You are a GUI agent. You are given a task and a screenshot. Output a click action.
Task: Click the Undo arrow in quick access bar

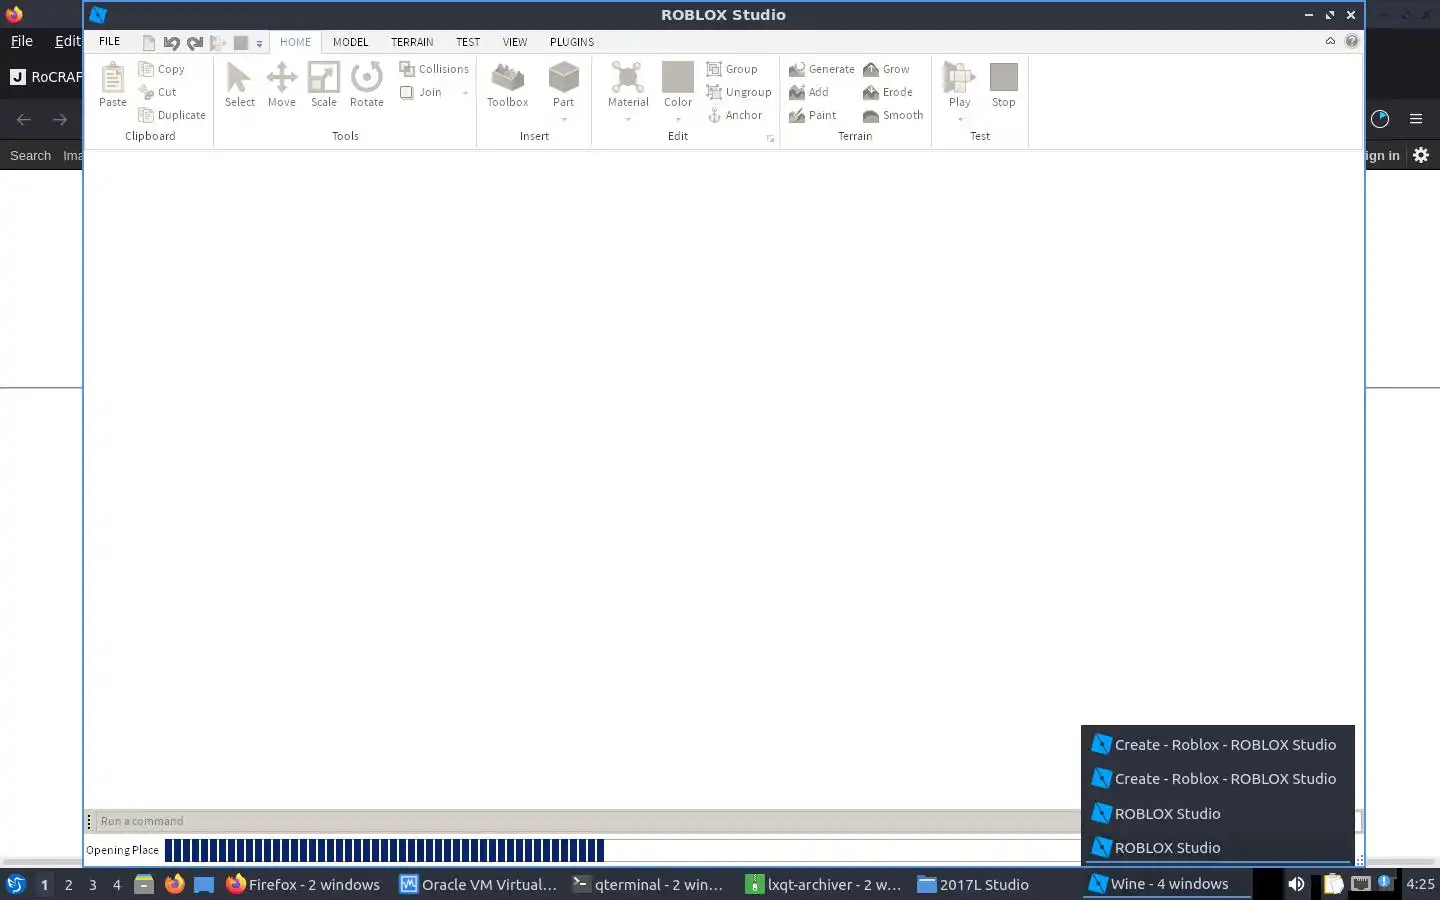(171, 43)
